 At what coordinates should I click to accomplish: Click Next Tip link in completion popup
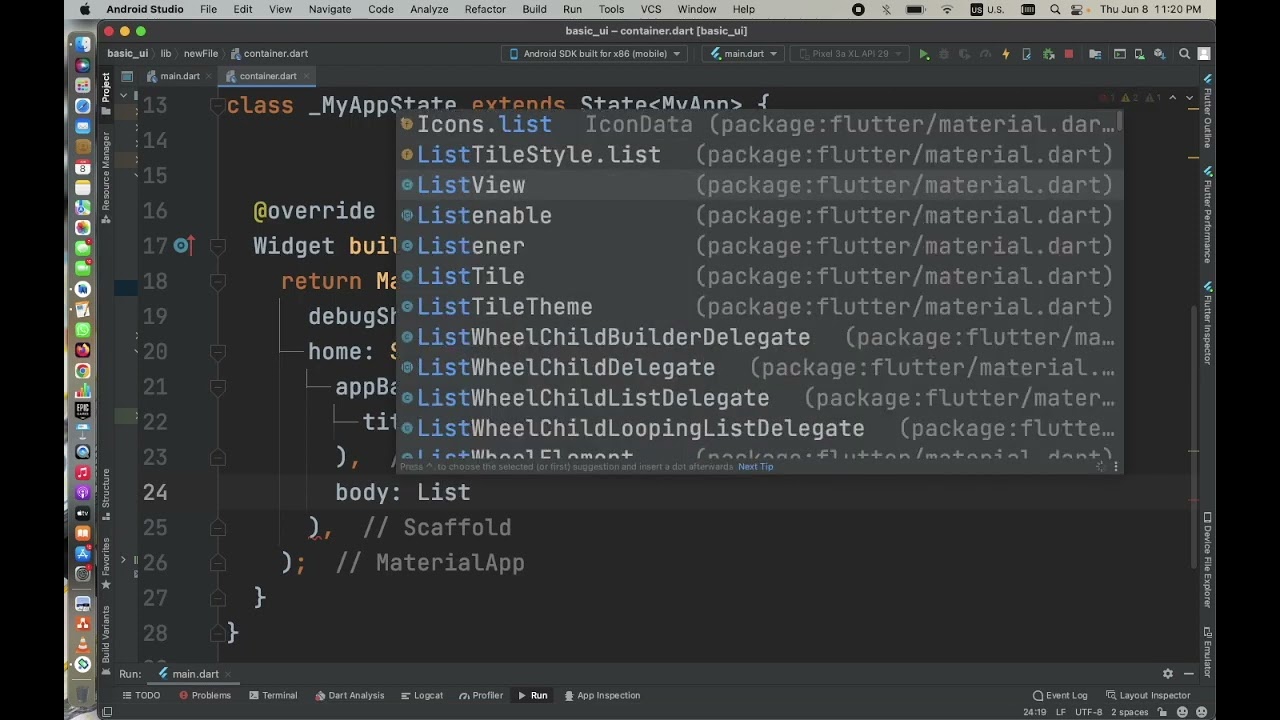point(755,467)
